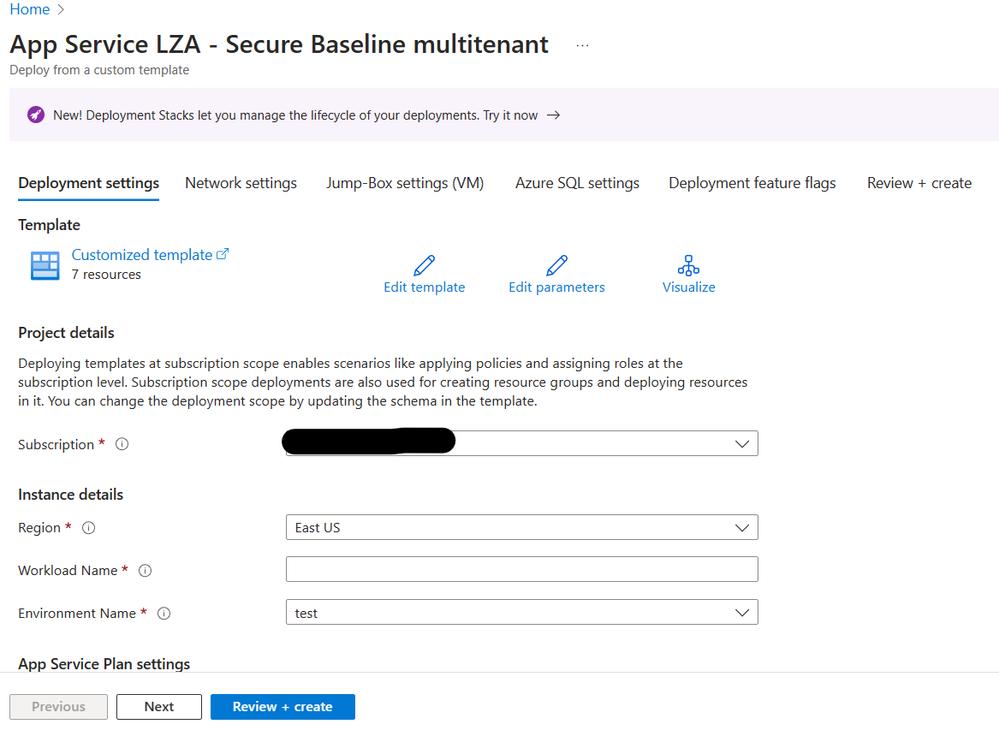Follow the Try it now arrow

pyautogui.click(x=554, y=115)
